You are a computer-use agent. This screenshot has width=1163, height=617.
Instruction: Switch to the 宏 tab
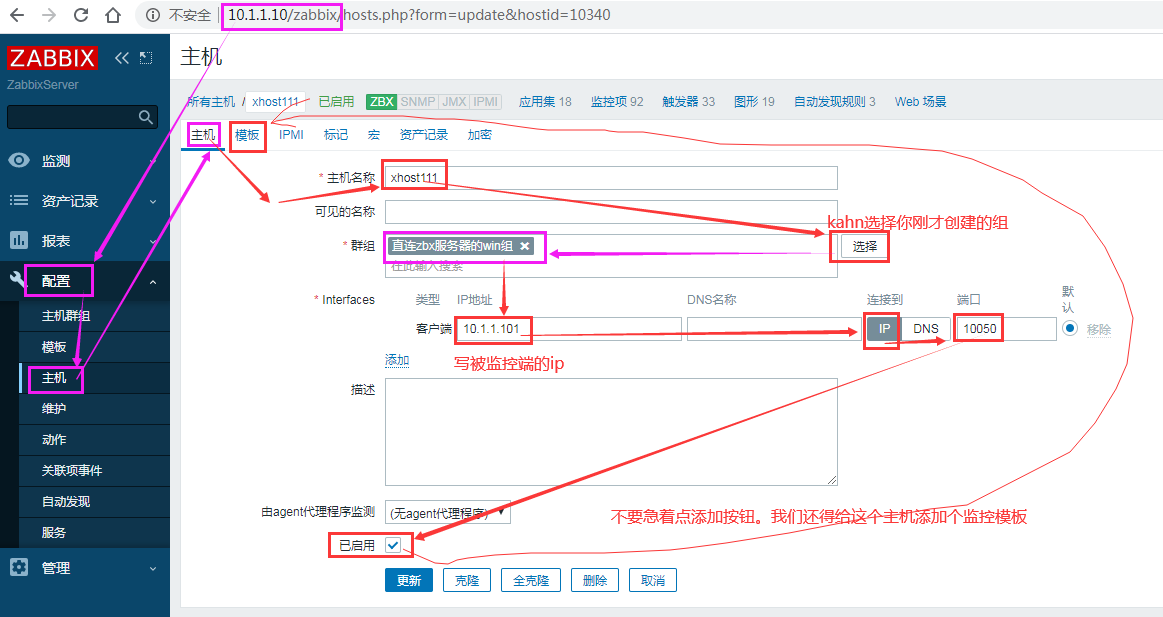(x=374, y=134)
